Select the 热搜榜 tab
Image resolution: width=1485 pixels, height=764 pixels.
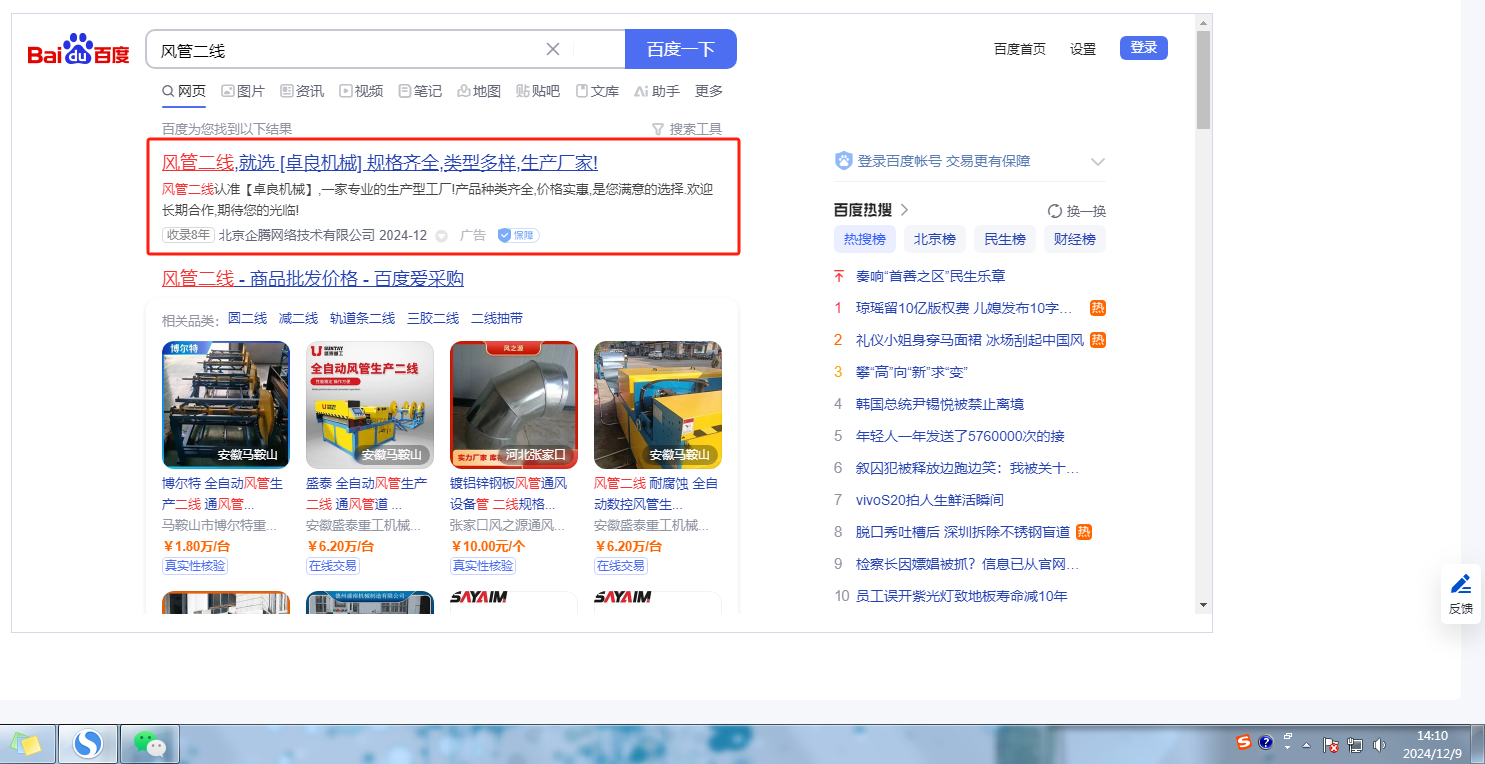click(864, 239)
